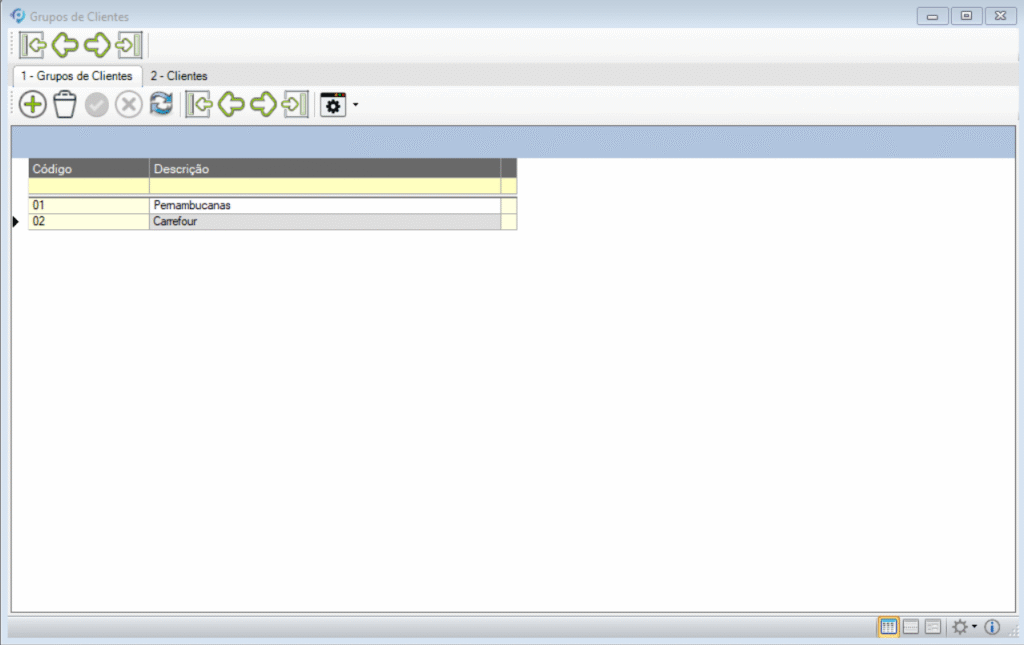Screen dimensions: 1024x645
Task: Click the Descrição column header
Action: click(x=324, y=168)
